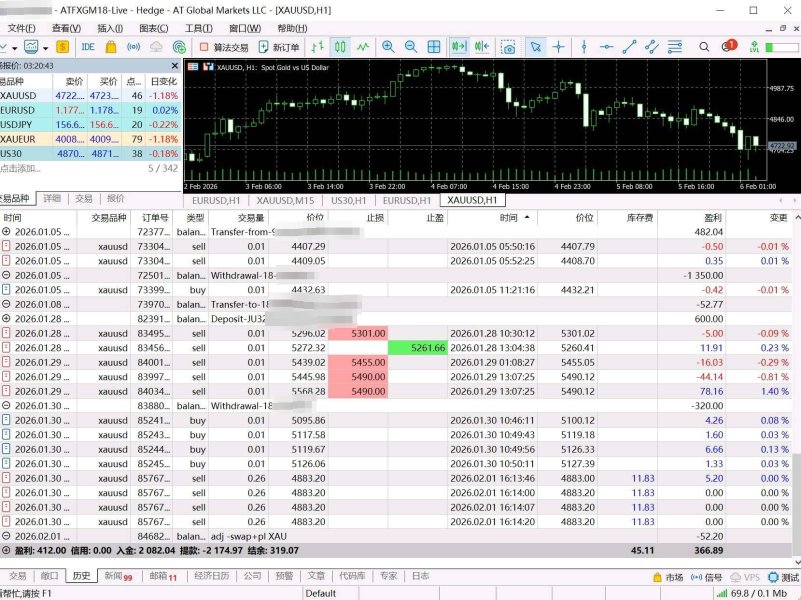Click the search magnifier icon in toolbar
Image resolution: width=801 pixels, height=600 pixels.
tap(703, 47)
